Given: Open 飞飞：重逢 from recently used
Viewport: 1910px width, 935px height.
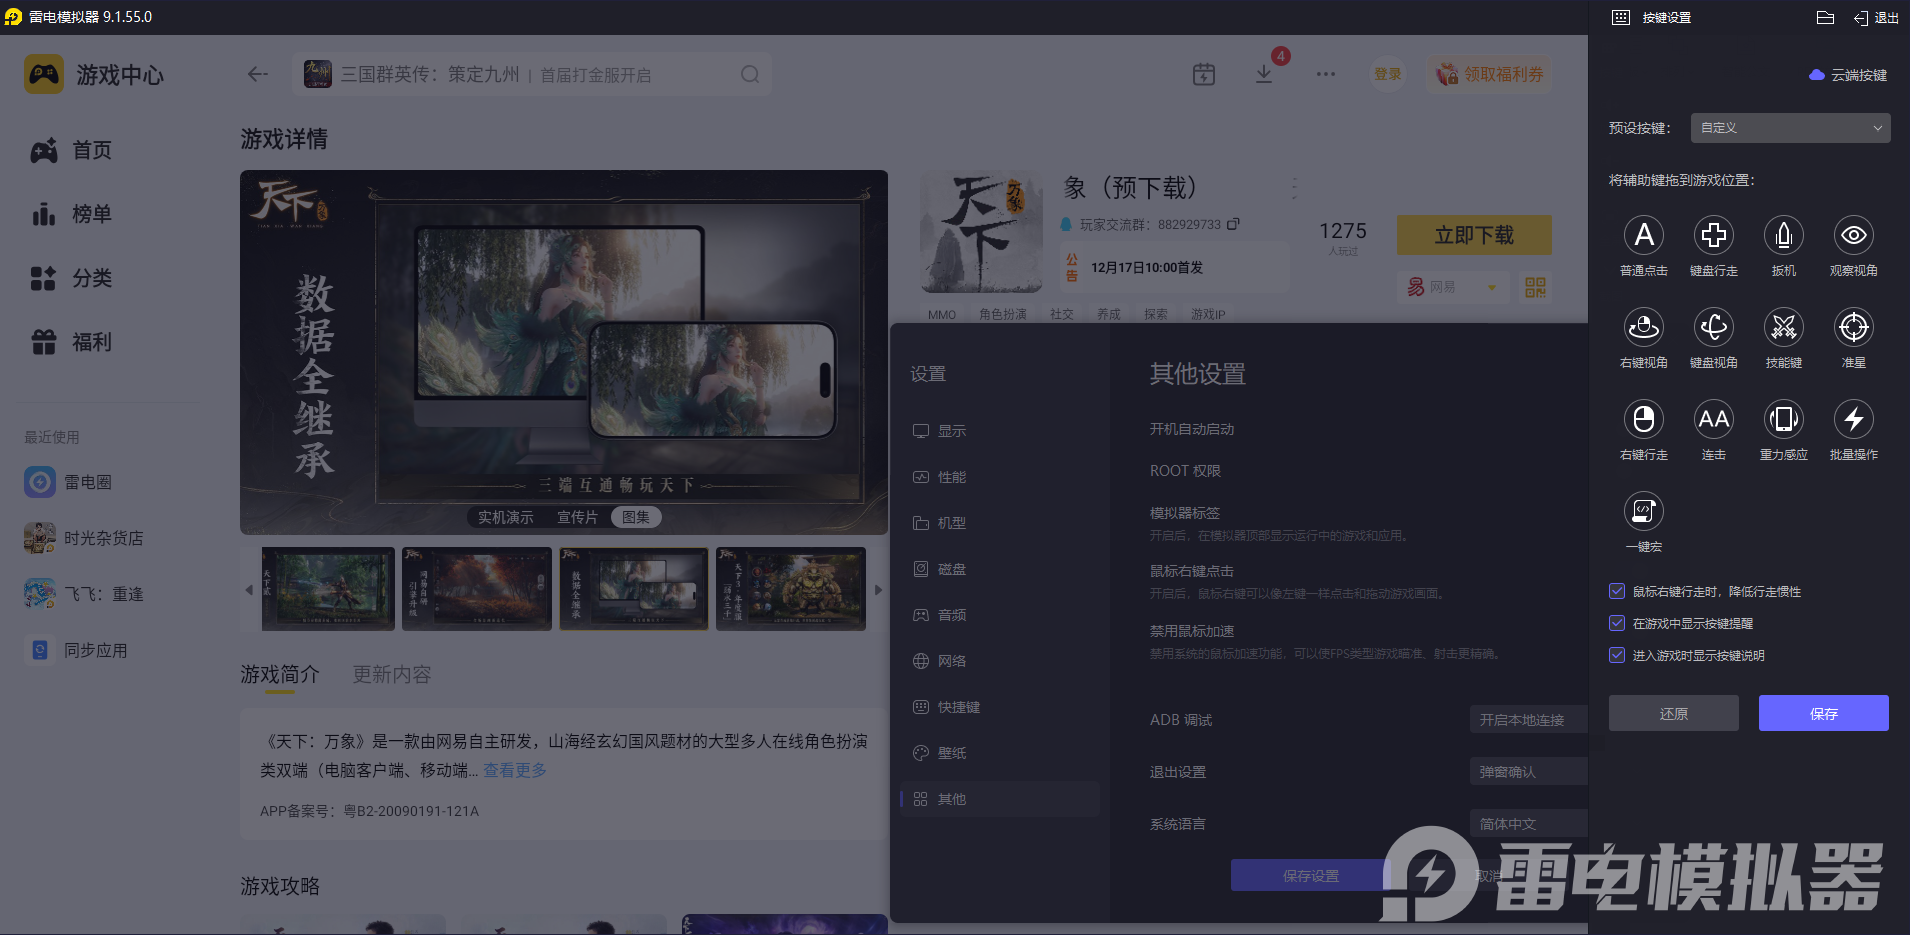Looking at the screenshot, I should (x=84, y=594).
